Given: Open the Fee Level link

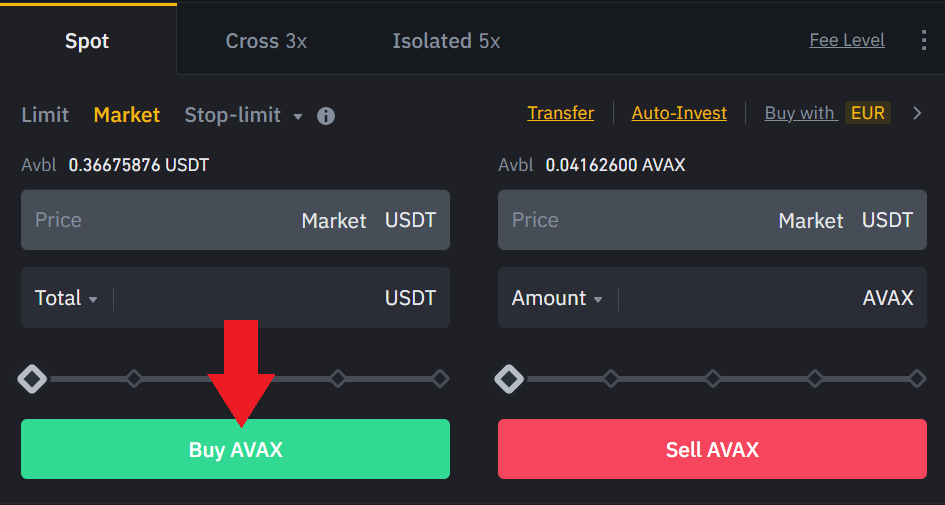Looking at the screenshot, I should (x=847, y=40).
